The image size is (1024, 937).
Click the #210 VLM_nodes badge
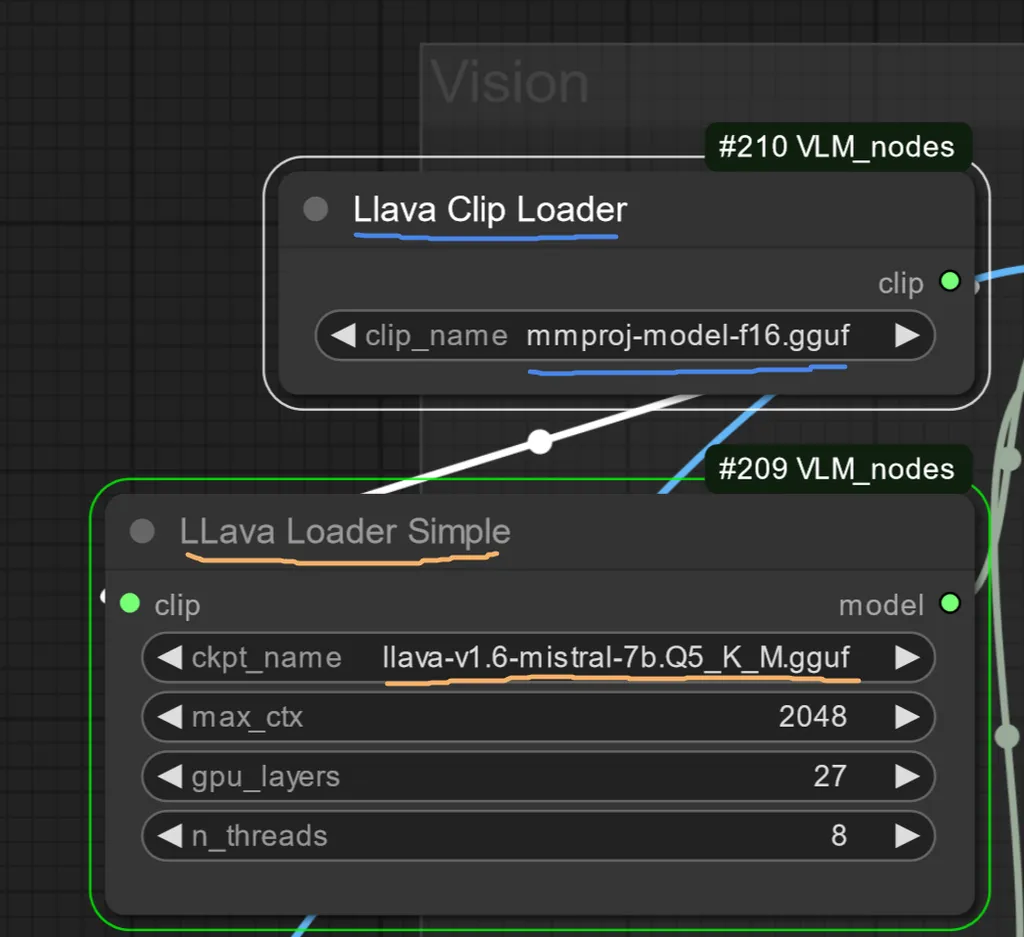coord(837,147)
